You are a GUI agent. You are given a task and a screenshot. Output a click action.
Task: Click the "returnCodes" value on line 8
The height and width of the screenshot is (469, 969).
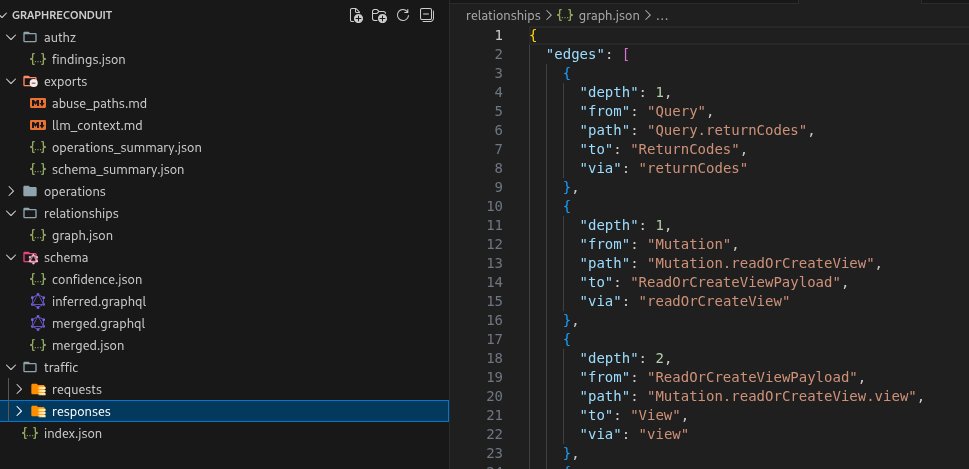pyautogui.click(x=693, y=168)
